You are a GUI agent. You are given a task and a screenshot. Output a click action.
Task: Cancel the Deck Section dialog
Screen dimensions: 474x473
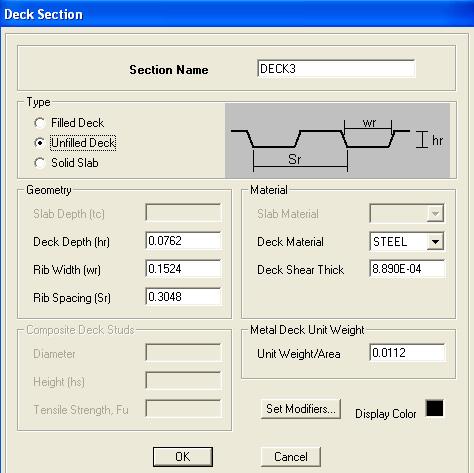(291, 457)
